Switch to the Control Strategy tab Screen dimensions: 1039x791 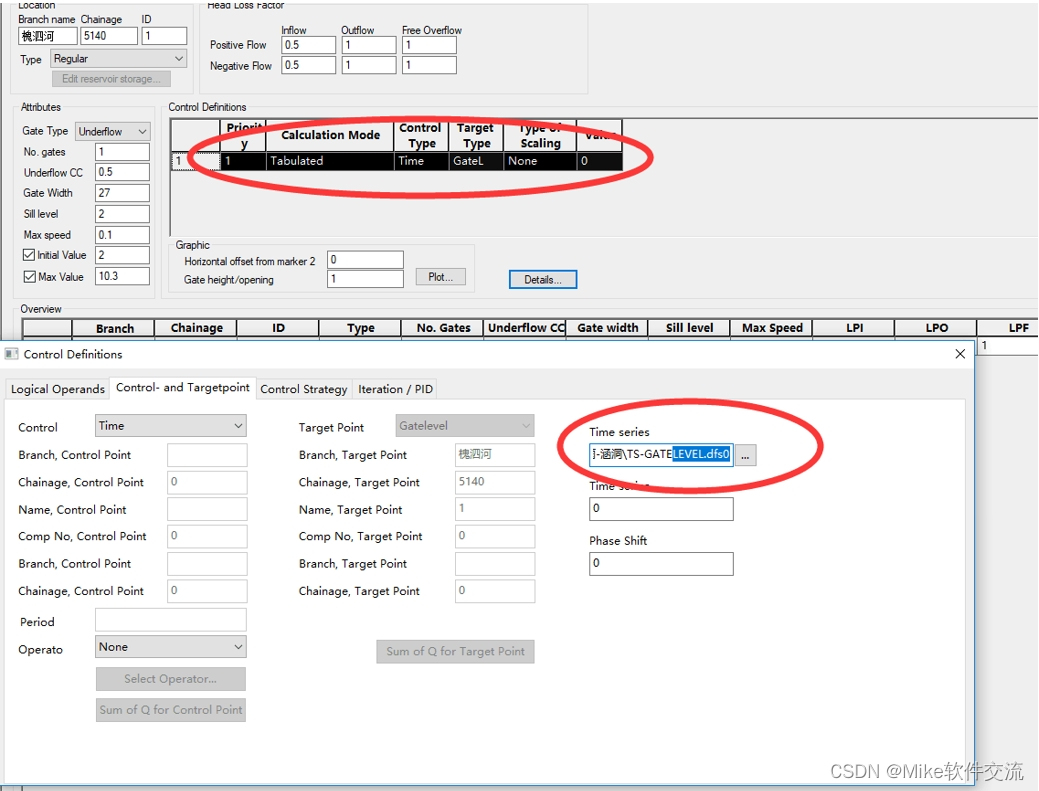303,389
